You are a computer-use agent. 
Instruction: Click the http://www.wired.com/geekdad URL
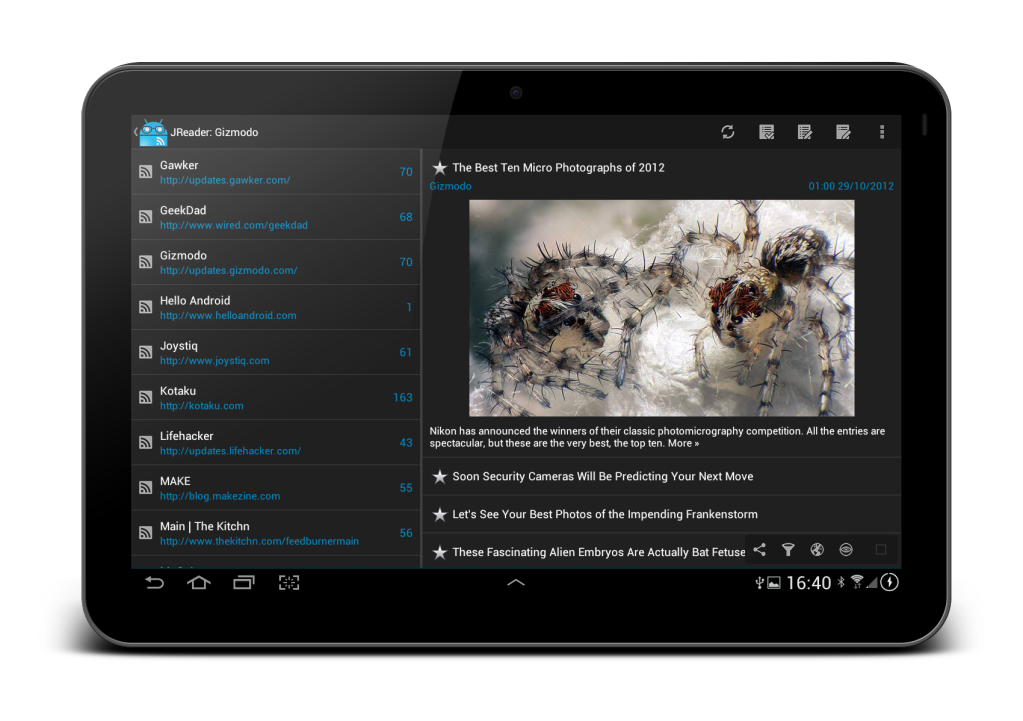pyautogui.click(x=234, y=225)
